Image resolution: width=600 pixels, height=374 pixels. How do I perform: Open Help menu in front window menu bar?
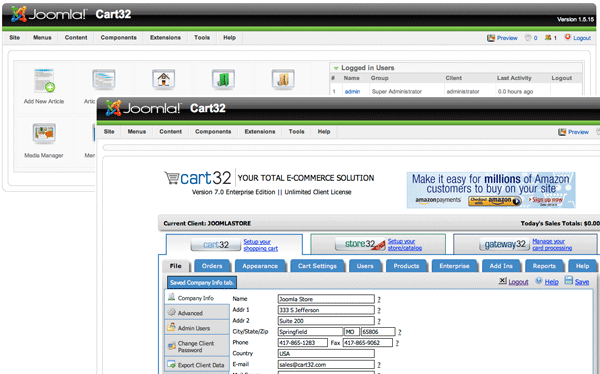(x=324, y=131)
